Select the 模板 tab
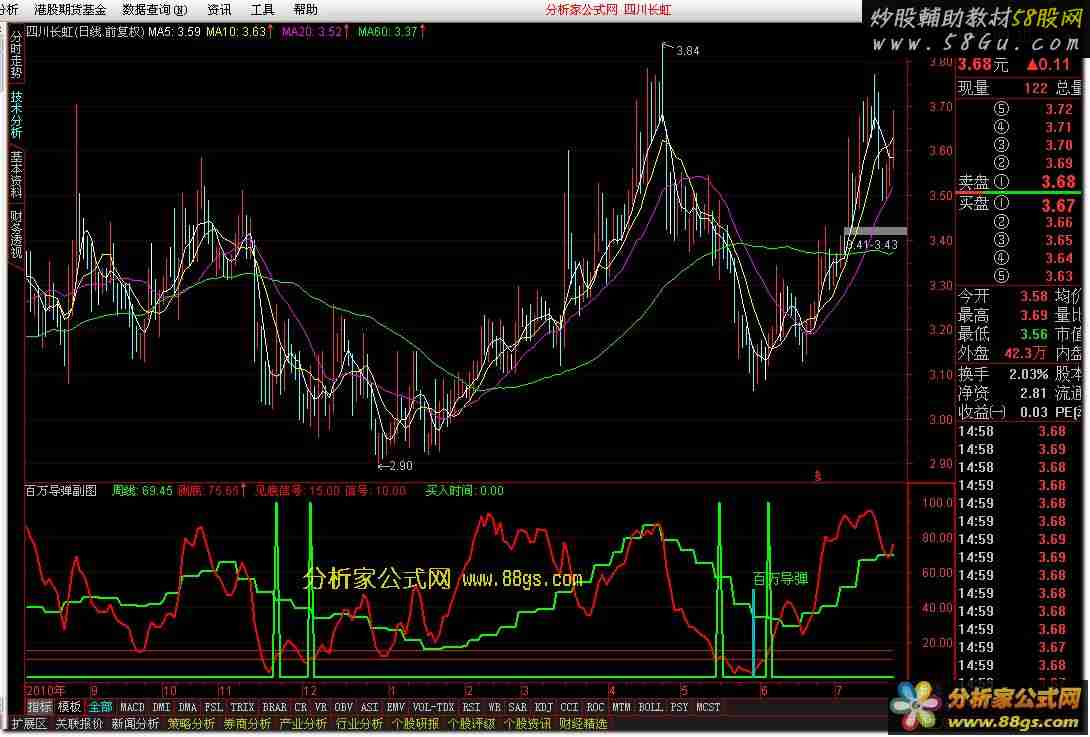 point(70,707)
